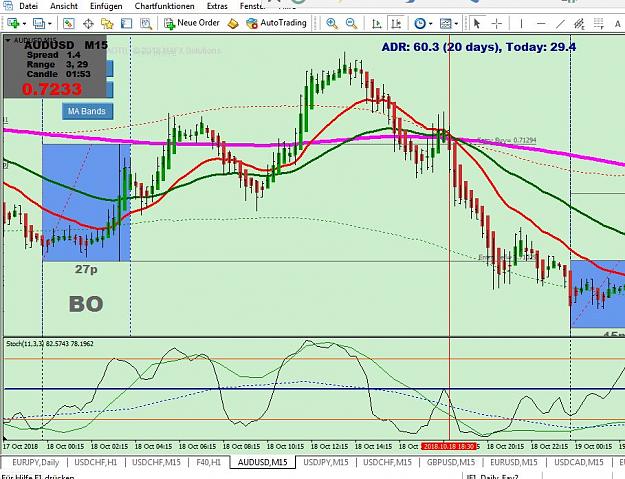Toggle chart auto scroll icon
The height and width of the screenshot is (479, 625).
tap(376, 24)
